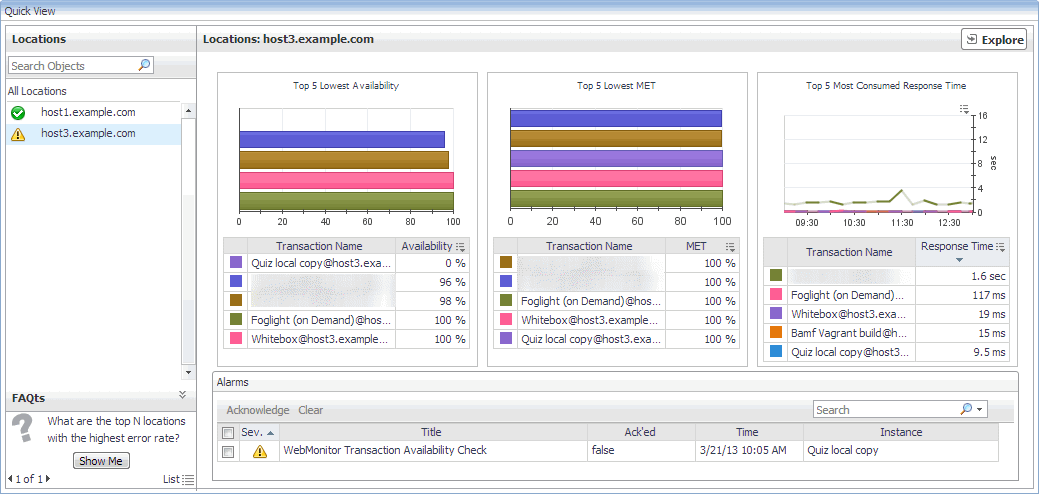
Task: Click the Acknowledge action in Alarms
Action: tap(257, 410)
